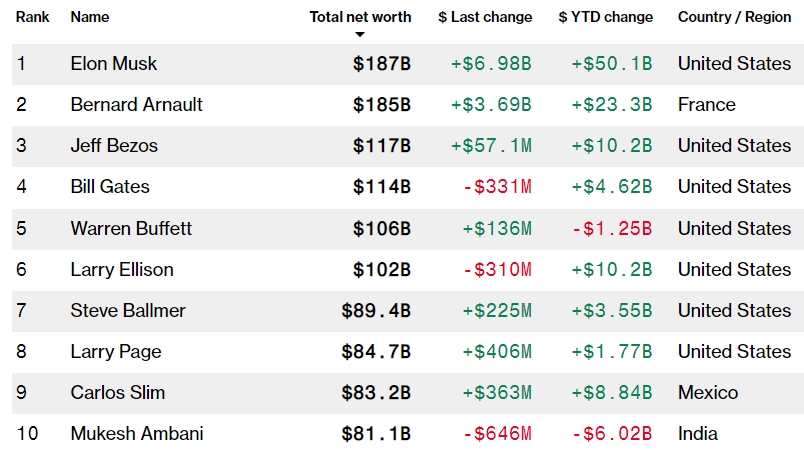Sort by Total net worth column header
This screenshot has height=450, width=804.
(x=360, y=17)
